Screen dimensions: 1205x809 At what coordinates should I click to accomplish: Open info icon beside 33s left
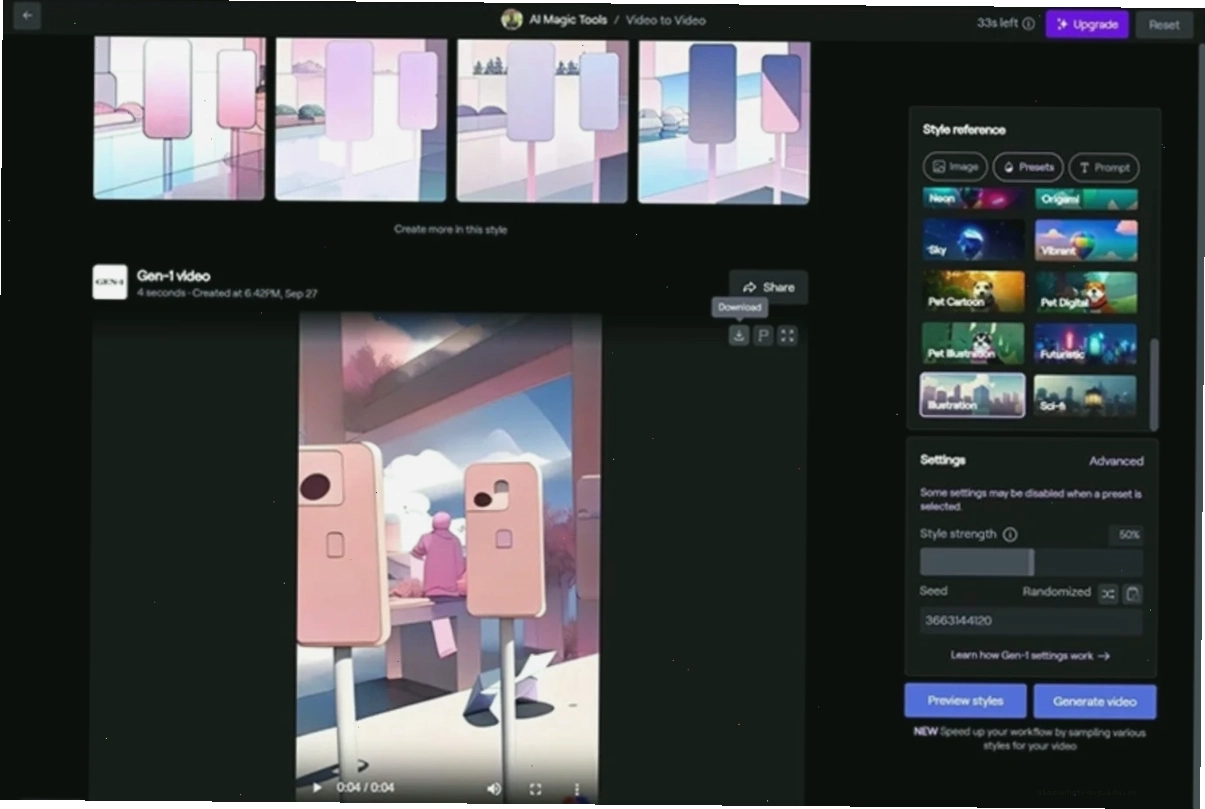pos(1028,24)
